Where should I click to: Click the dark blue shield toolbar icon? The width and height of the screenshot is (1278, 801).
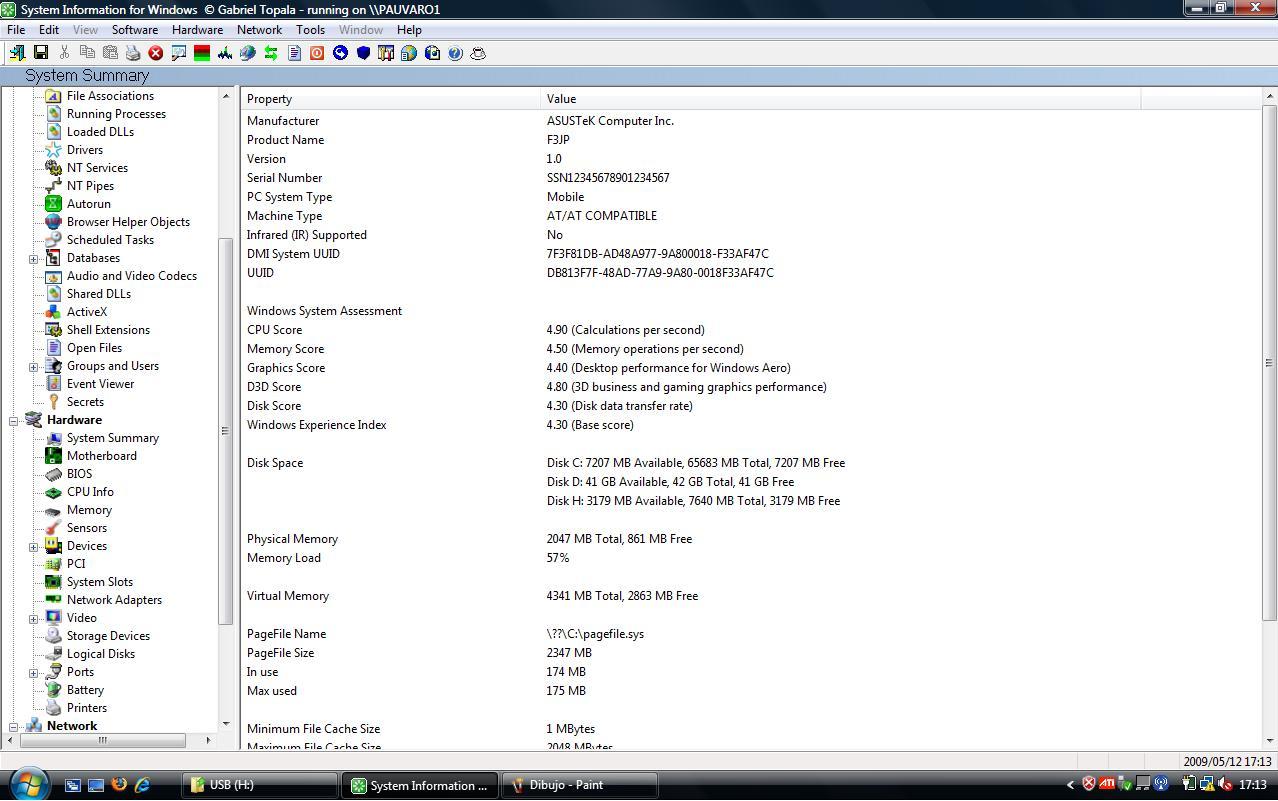coord(363,53)
